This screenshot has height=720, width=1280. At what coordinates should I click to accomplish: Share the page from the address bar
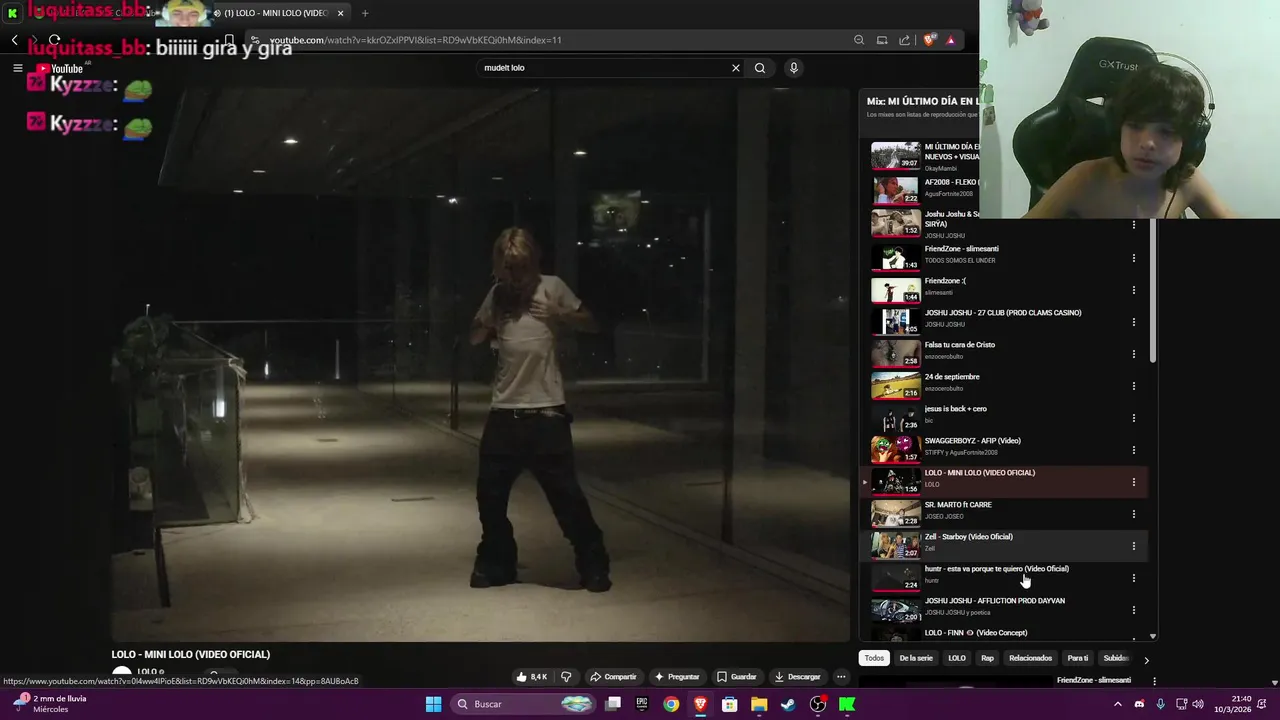(905, 40)
